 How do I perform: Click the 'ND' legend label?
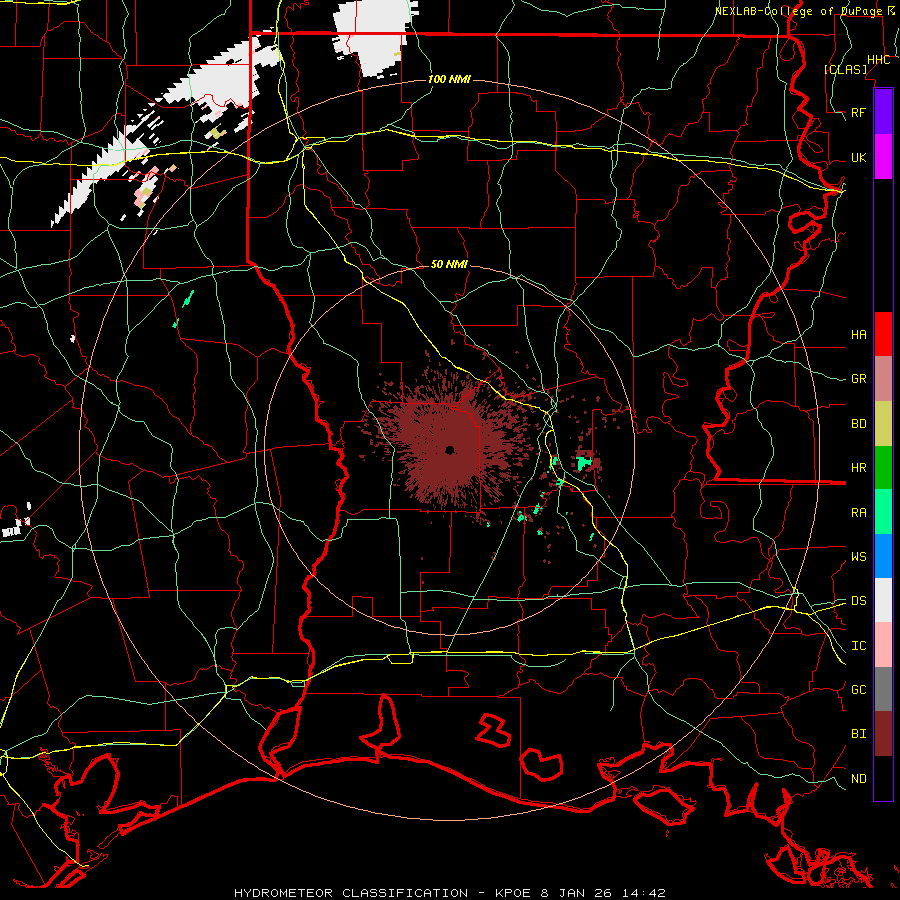pos(858,778)
